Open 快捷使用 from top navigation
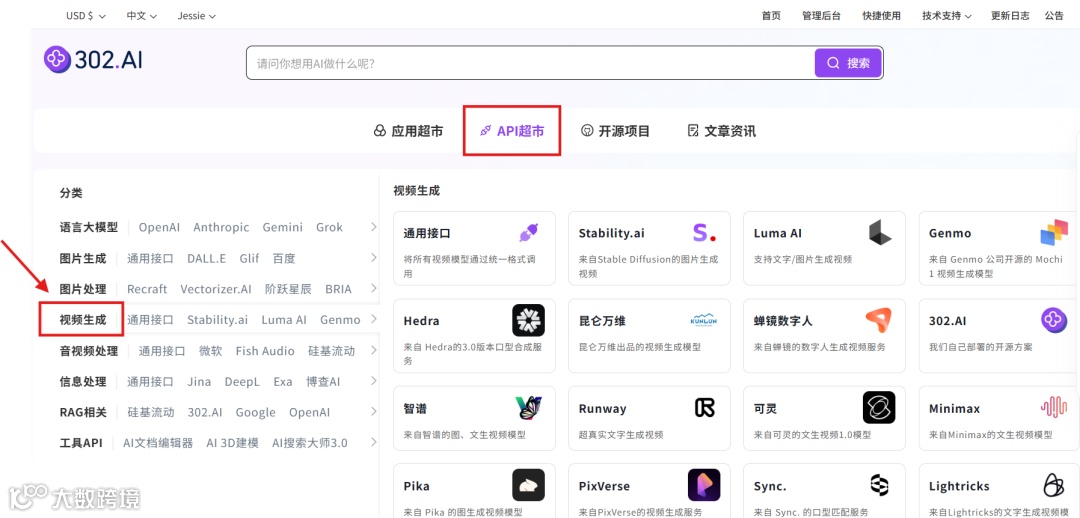The height and width of the screenshot is (518, 1080). pyautogui.click(x=882, y=16)
